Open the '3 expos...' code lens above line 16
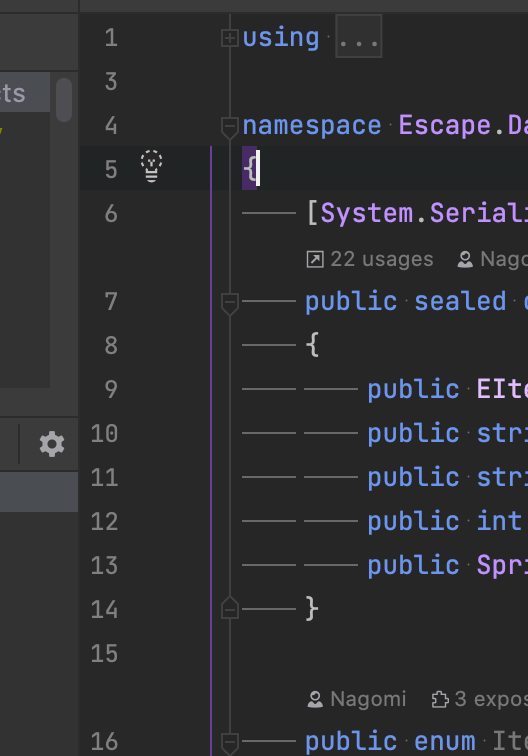Viewport: 528px width, 756px height. pos(491,699)
